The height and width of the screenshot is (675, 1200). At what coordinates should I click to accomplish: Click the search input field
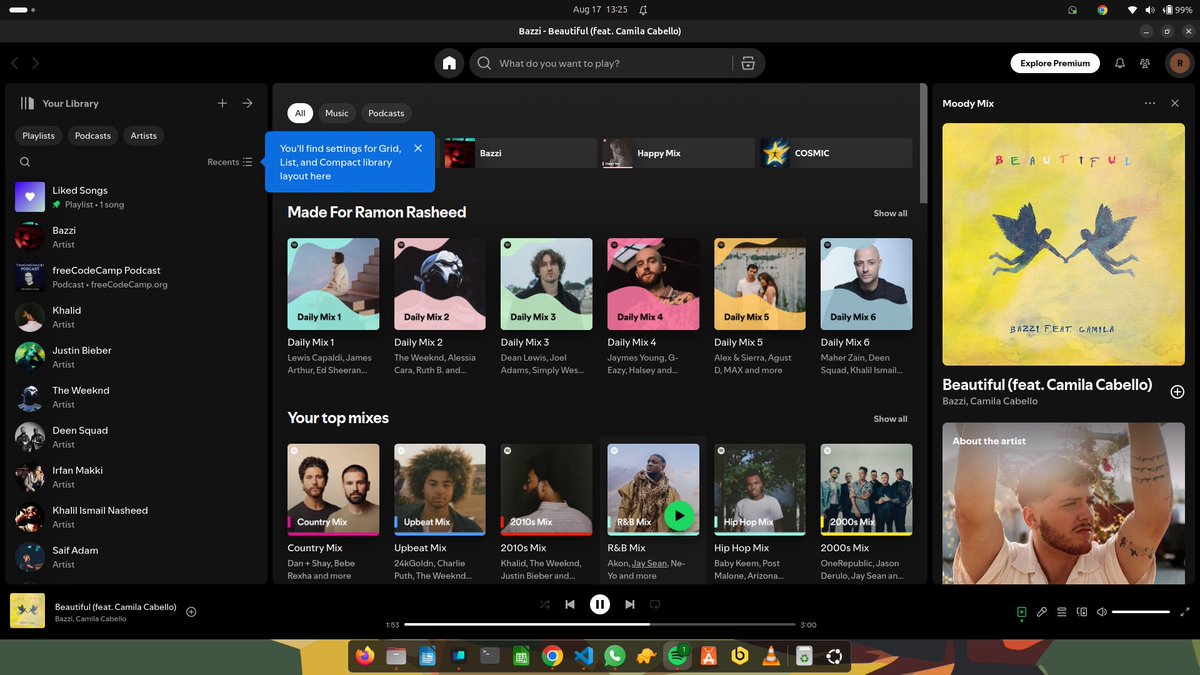(x=602, y=63)
